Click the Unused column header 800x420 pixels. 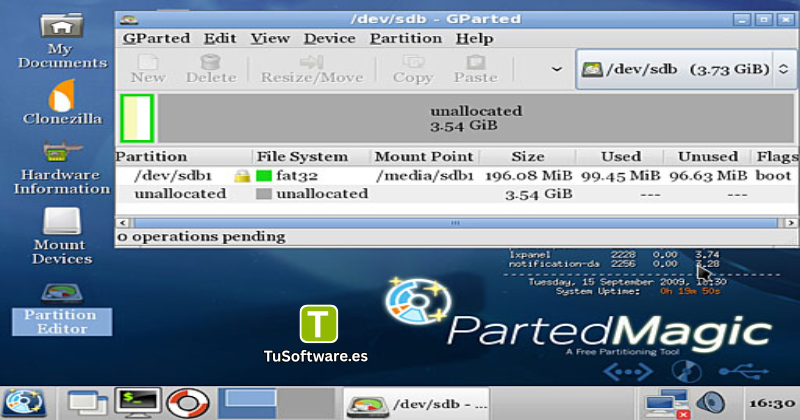pyautogui.click(x=708, y=156)
